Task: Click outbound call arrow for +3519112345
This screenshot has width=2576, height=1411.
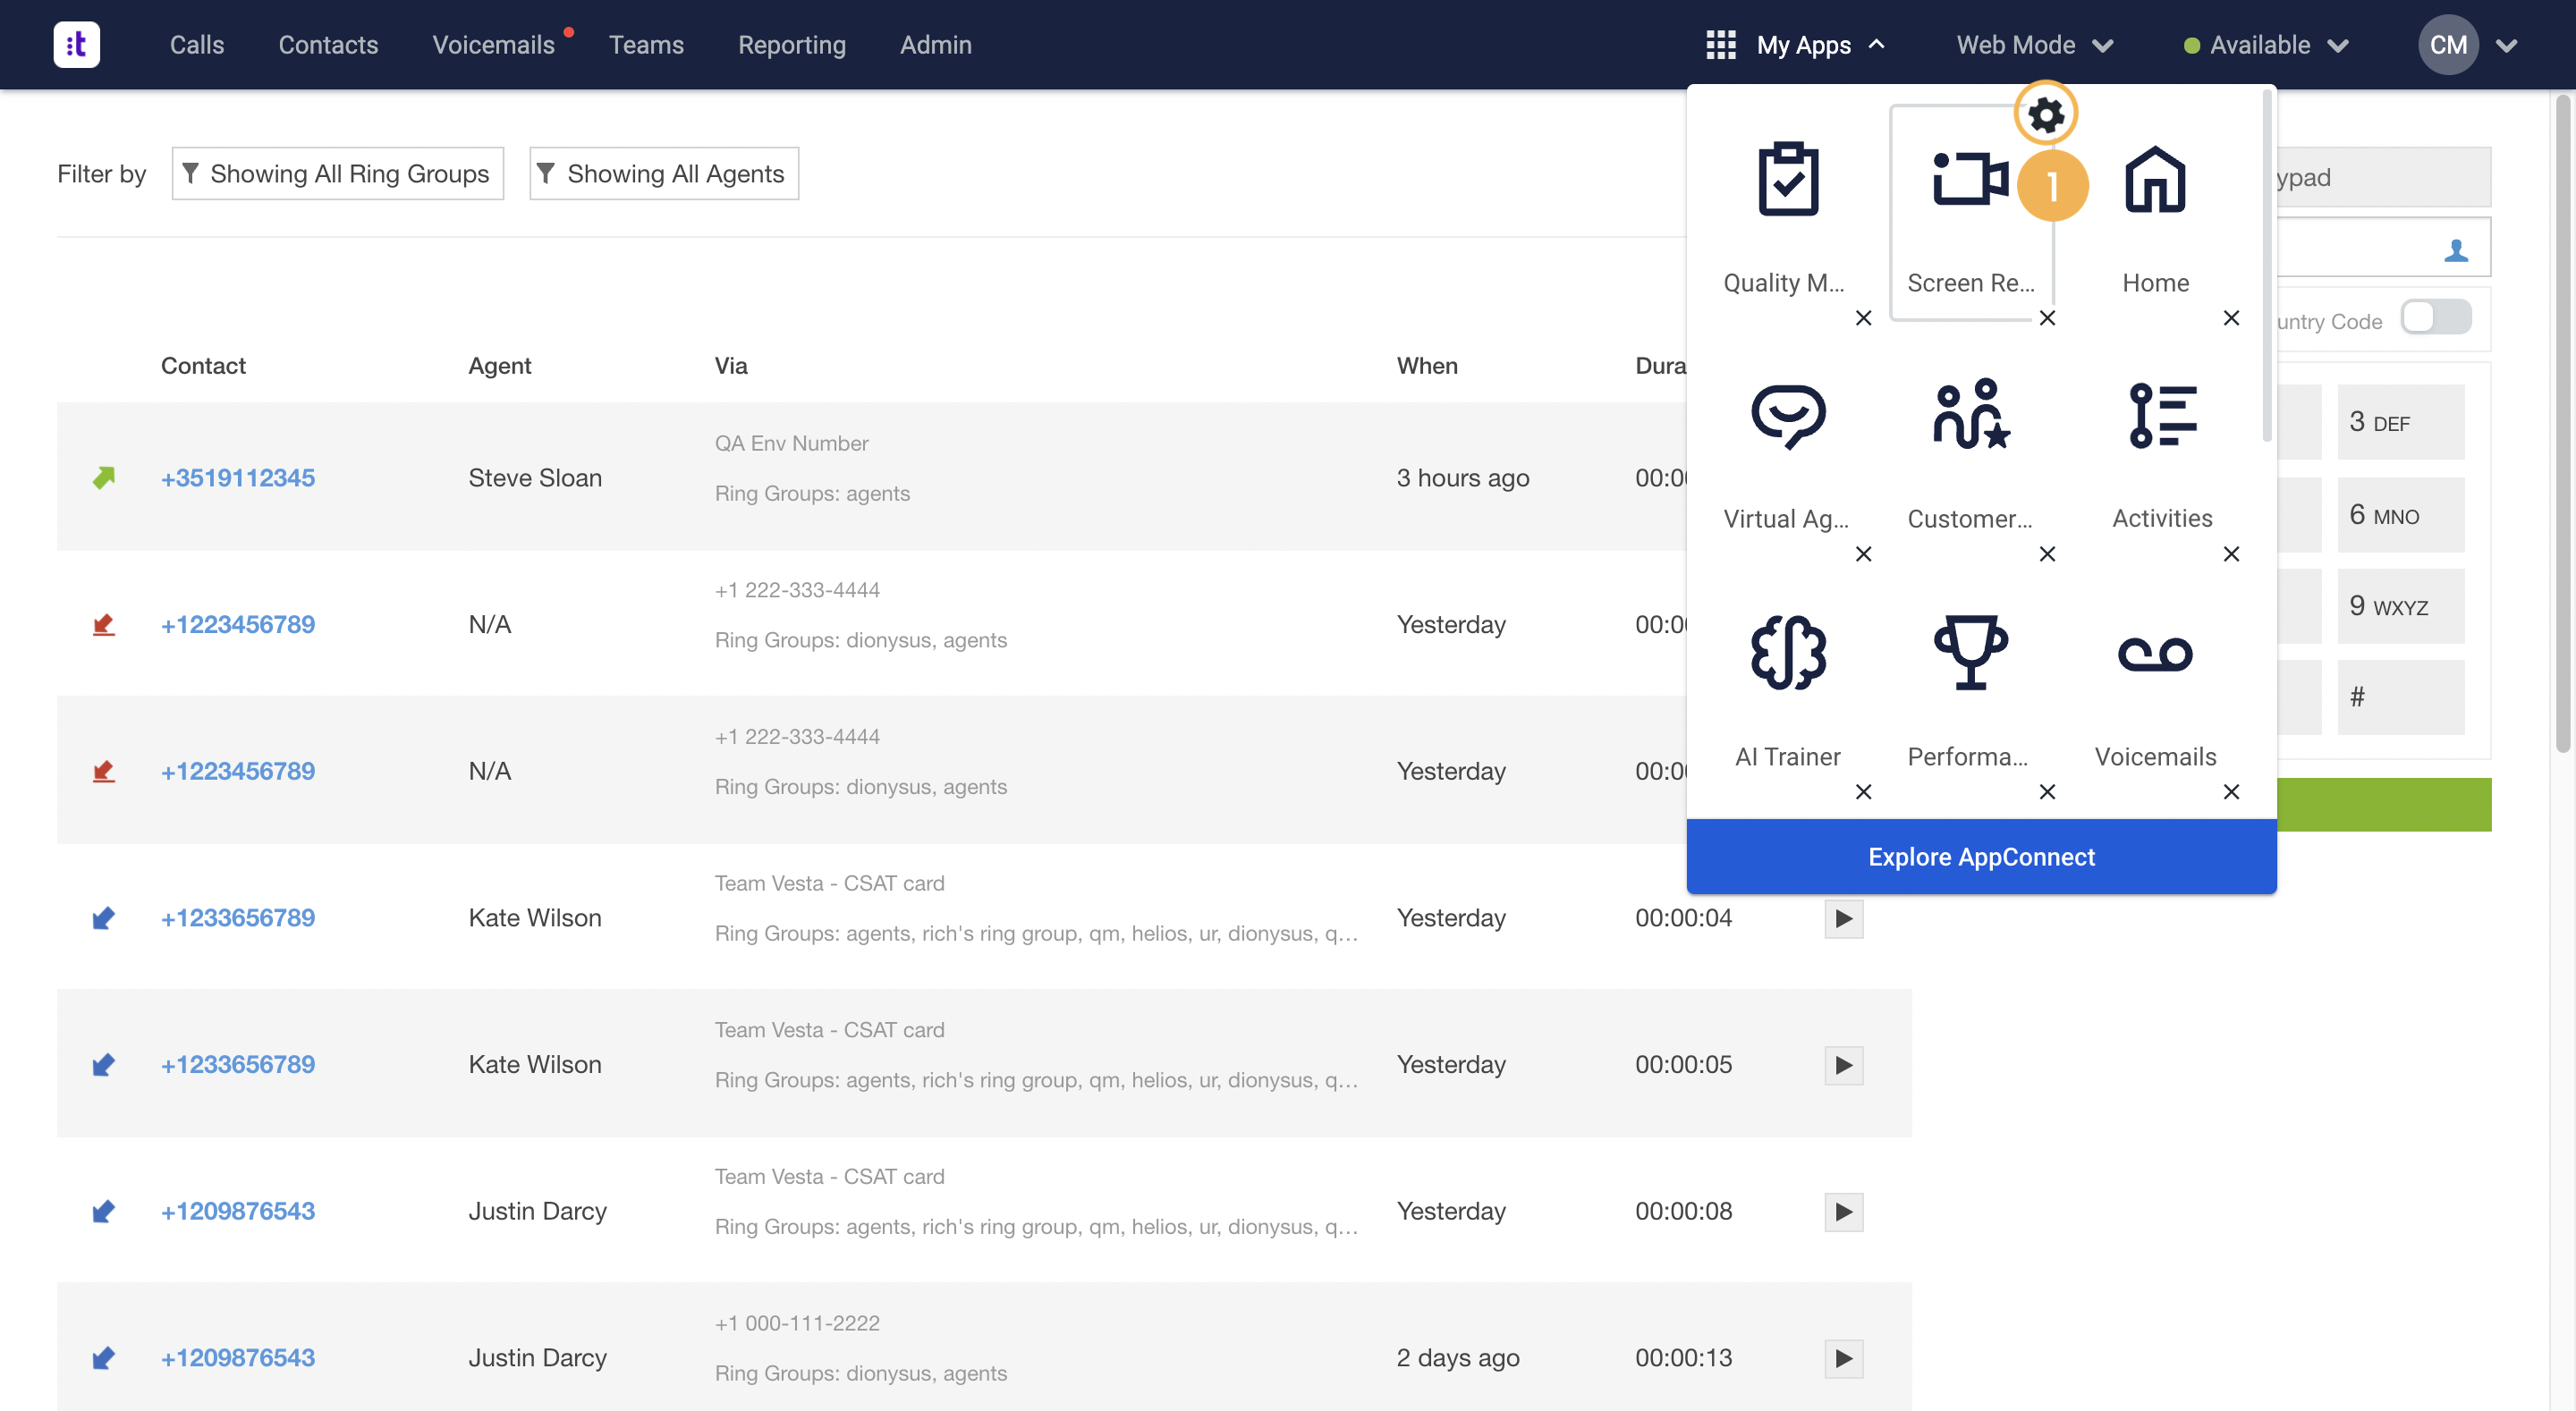Action: click(x=104, y=477)
